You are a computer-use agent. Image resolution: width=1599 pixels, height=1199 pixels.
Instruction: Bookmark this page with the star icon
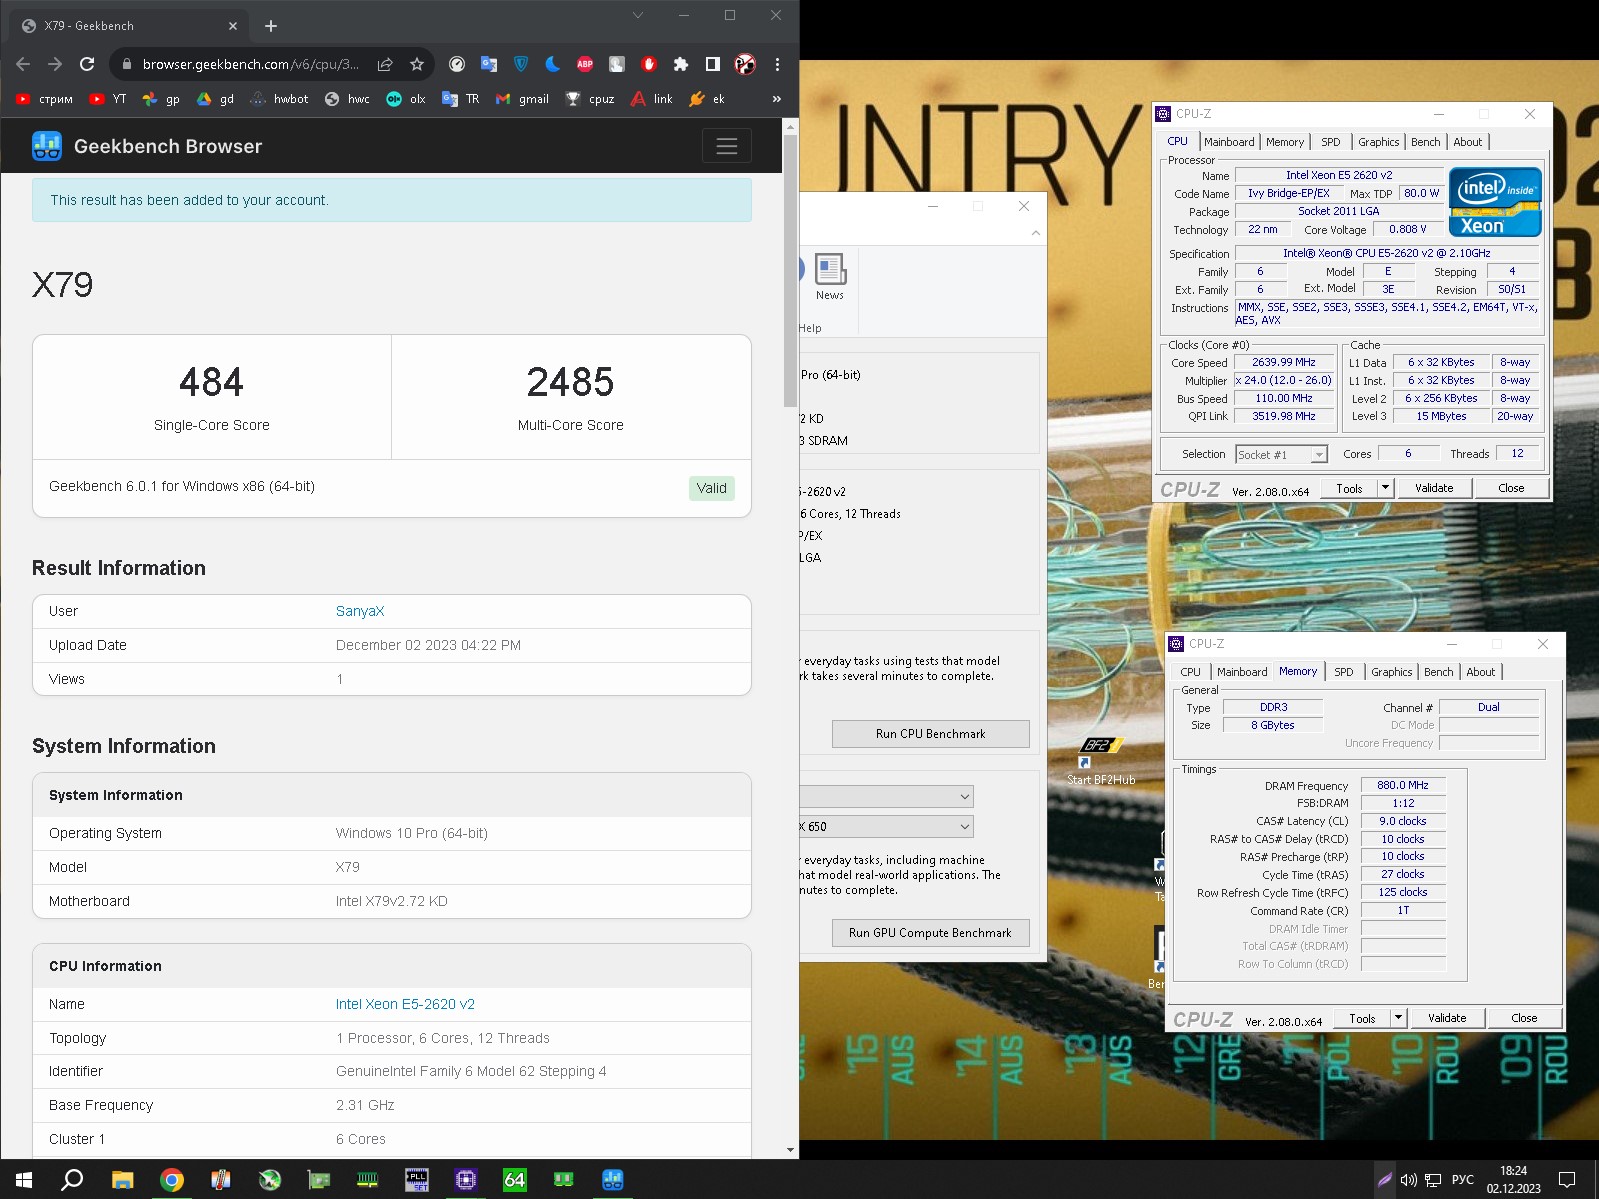tap(417, 64)
